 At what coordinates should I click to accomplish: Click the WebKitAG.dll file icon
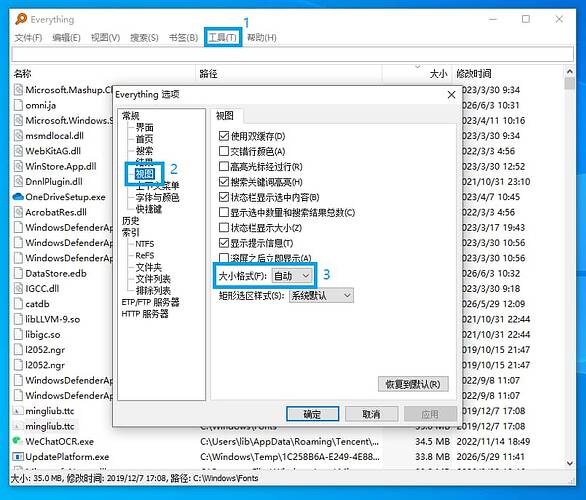point(18,151)
